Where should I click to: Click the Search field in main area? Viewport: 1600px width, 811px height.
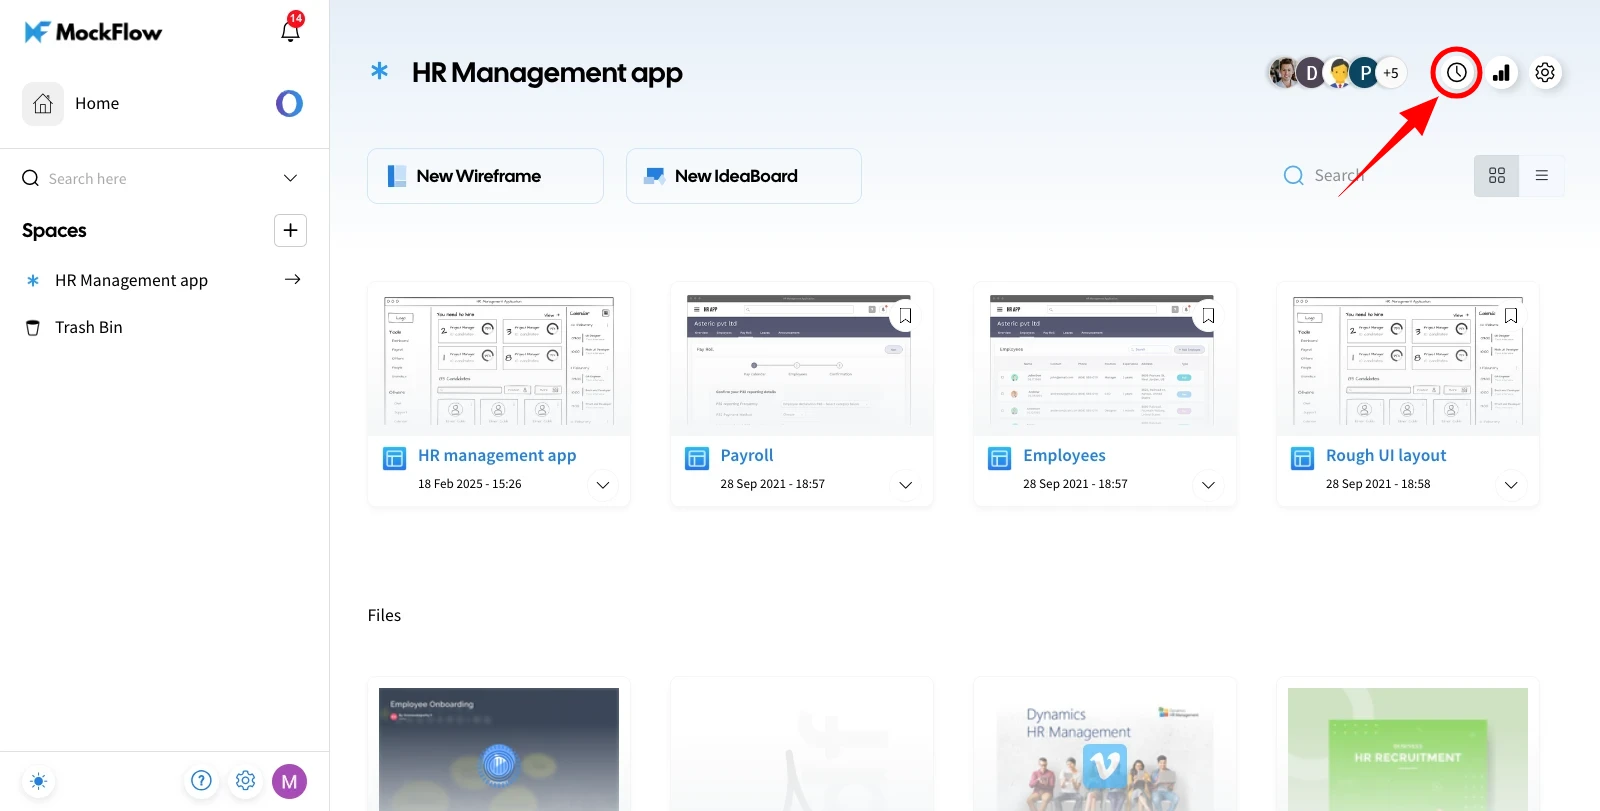1340,175
